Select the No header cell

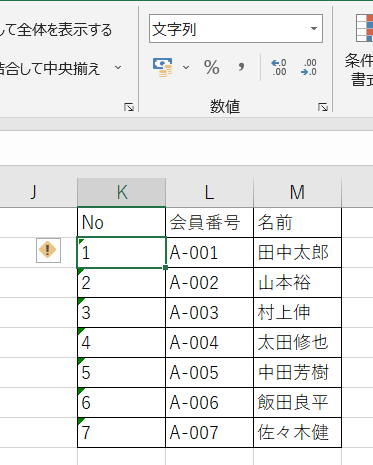coord(122,222)
